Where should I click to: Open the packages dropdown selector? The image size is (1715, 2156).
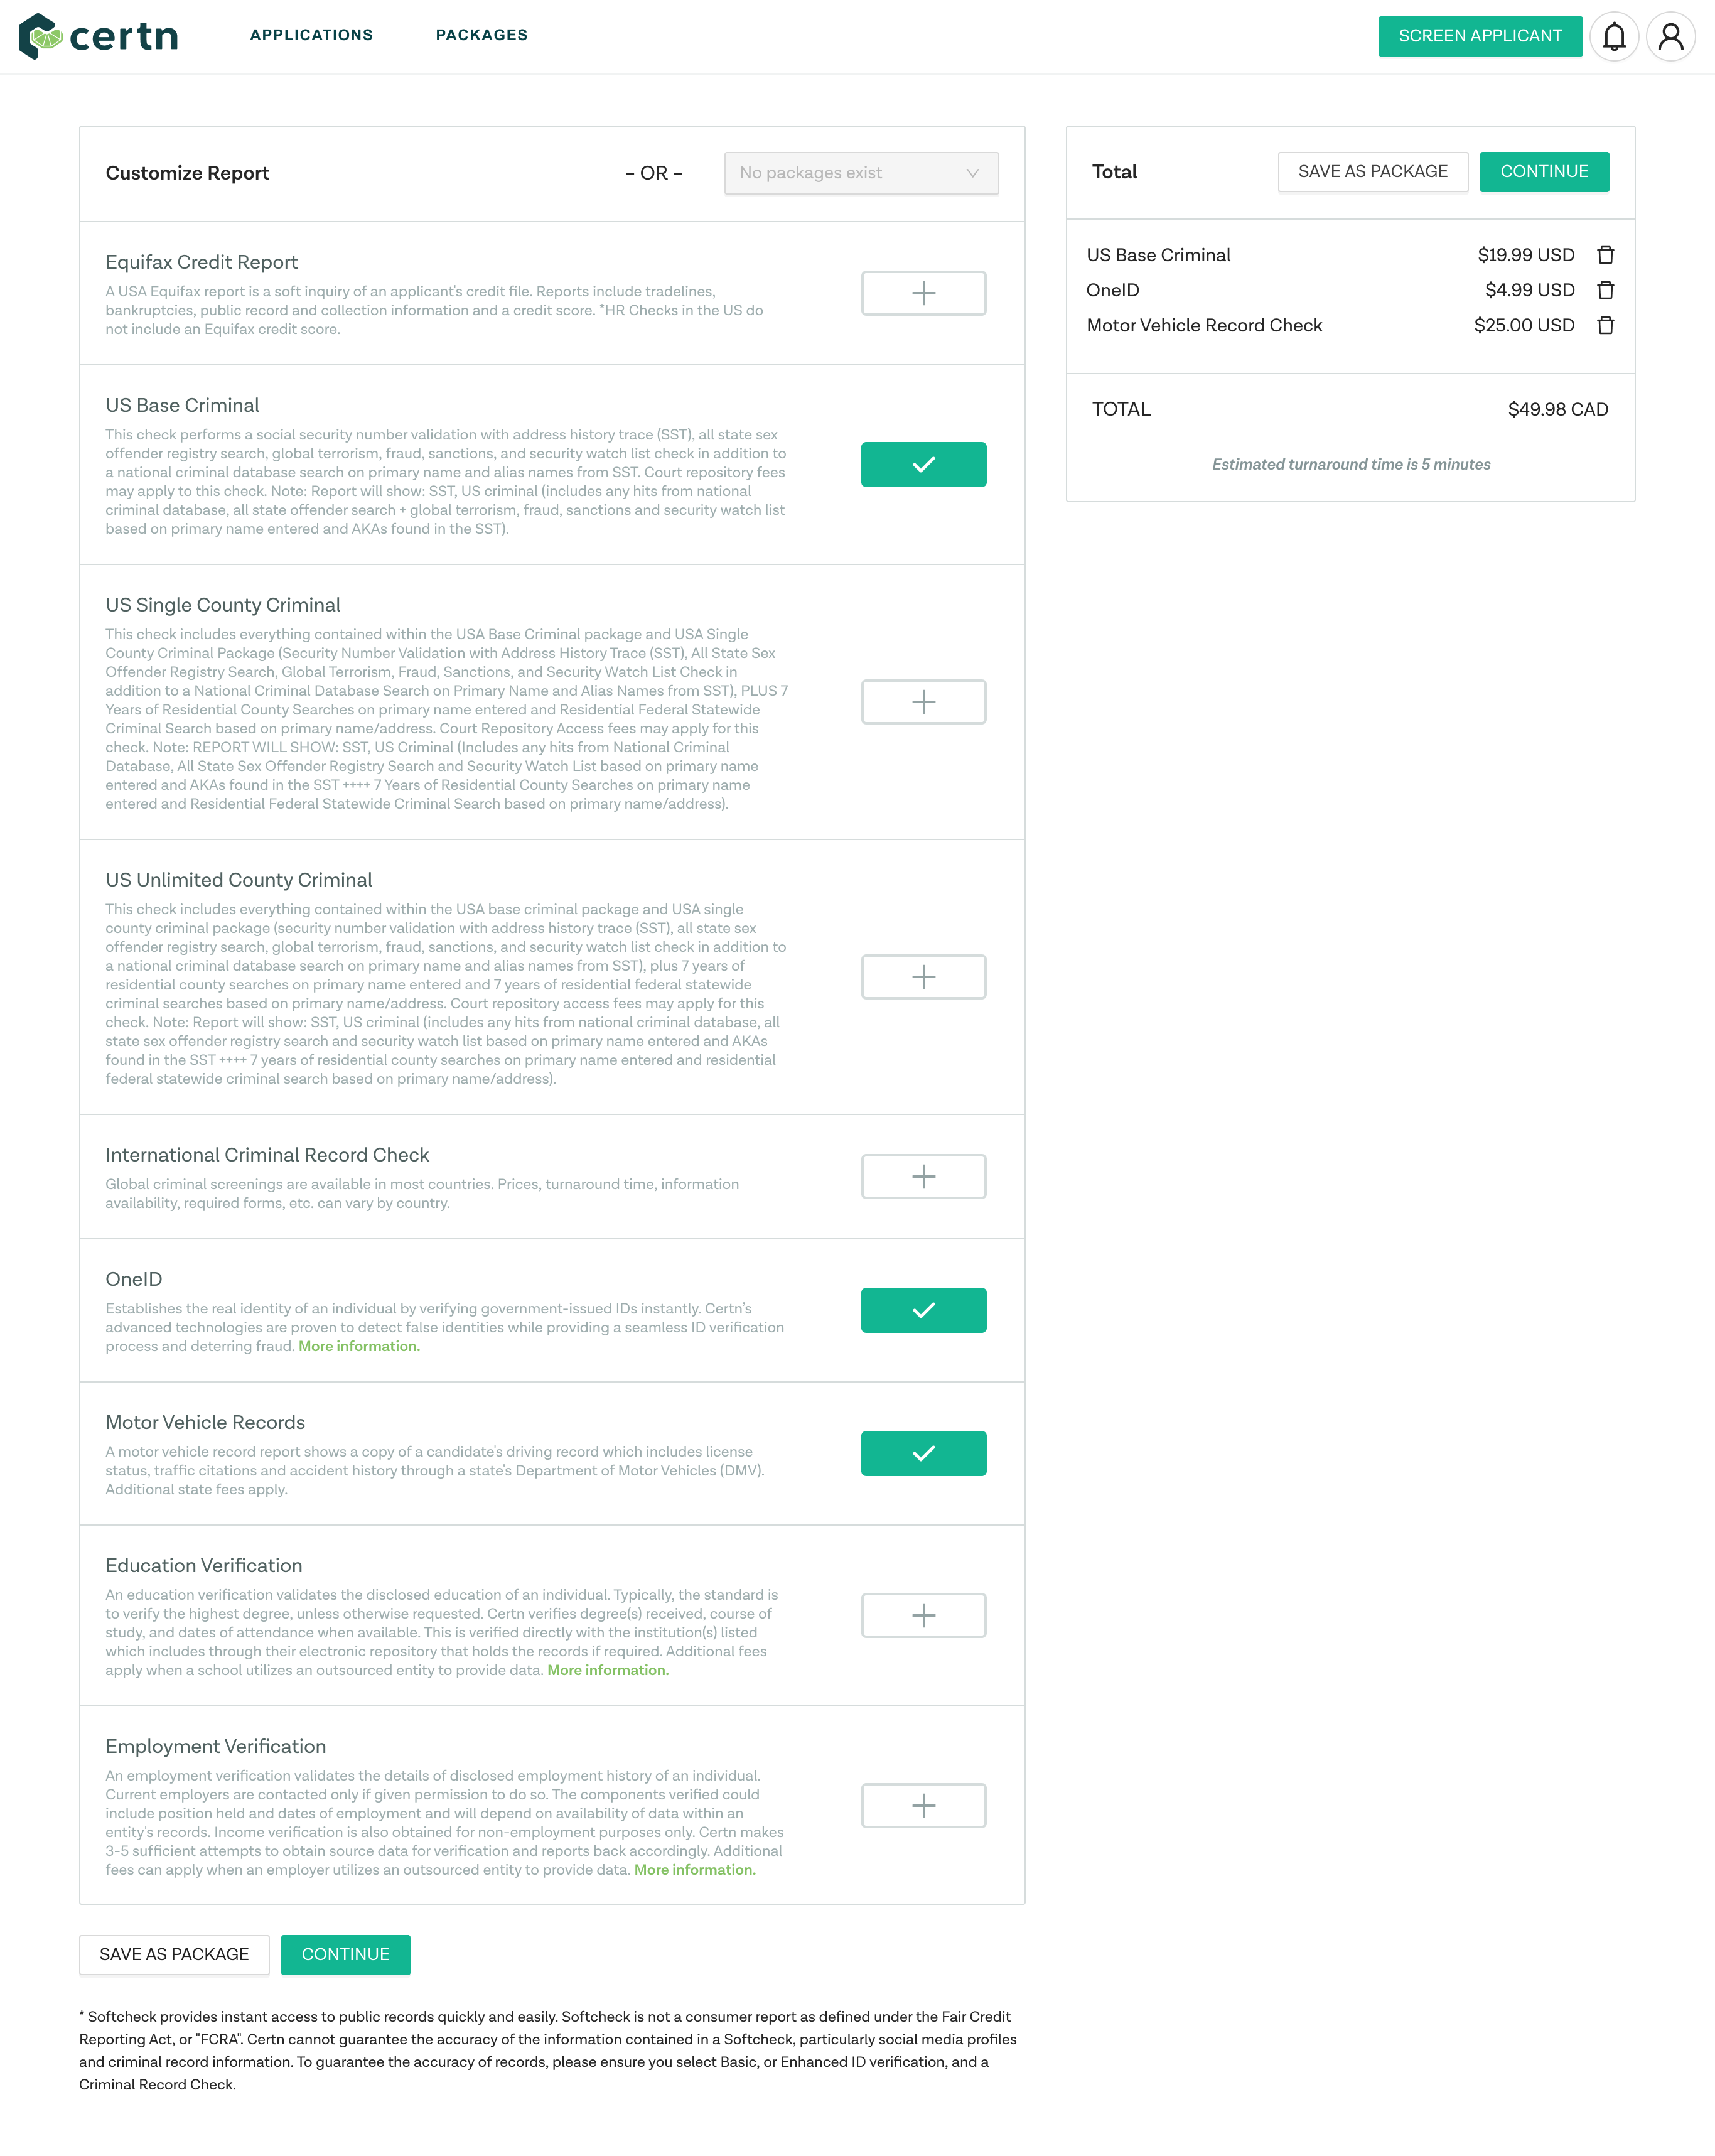tap(859, 171)
